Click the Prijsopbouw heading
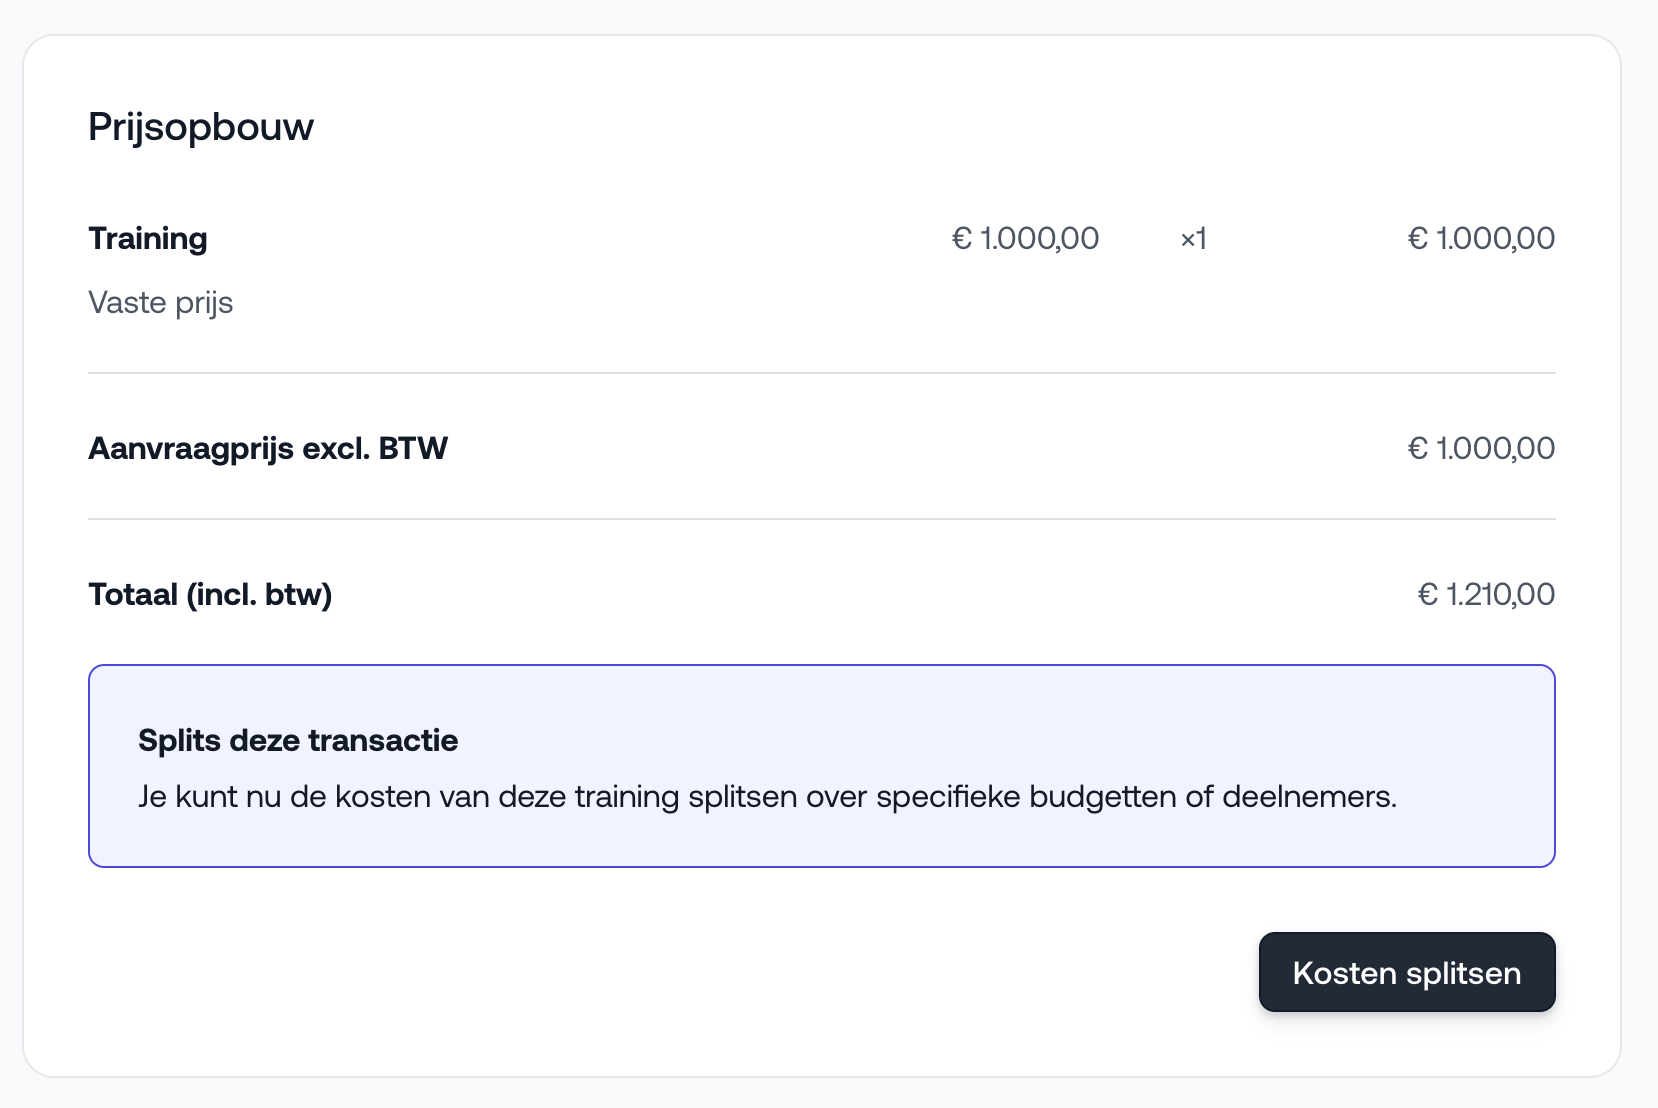 click(x=201, y=127)
